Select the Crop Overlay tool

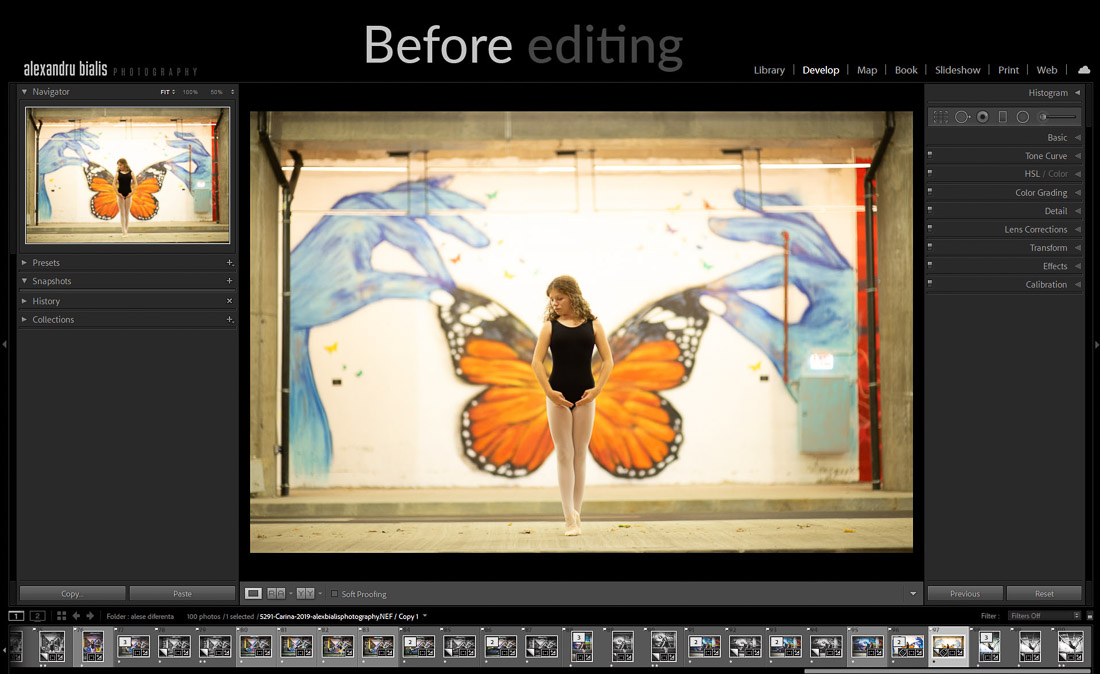click(941, 117)
